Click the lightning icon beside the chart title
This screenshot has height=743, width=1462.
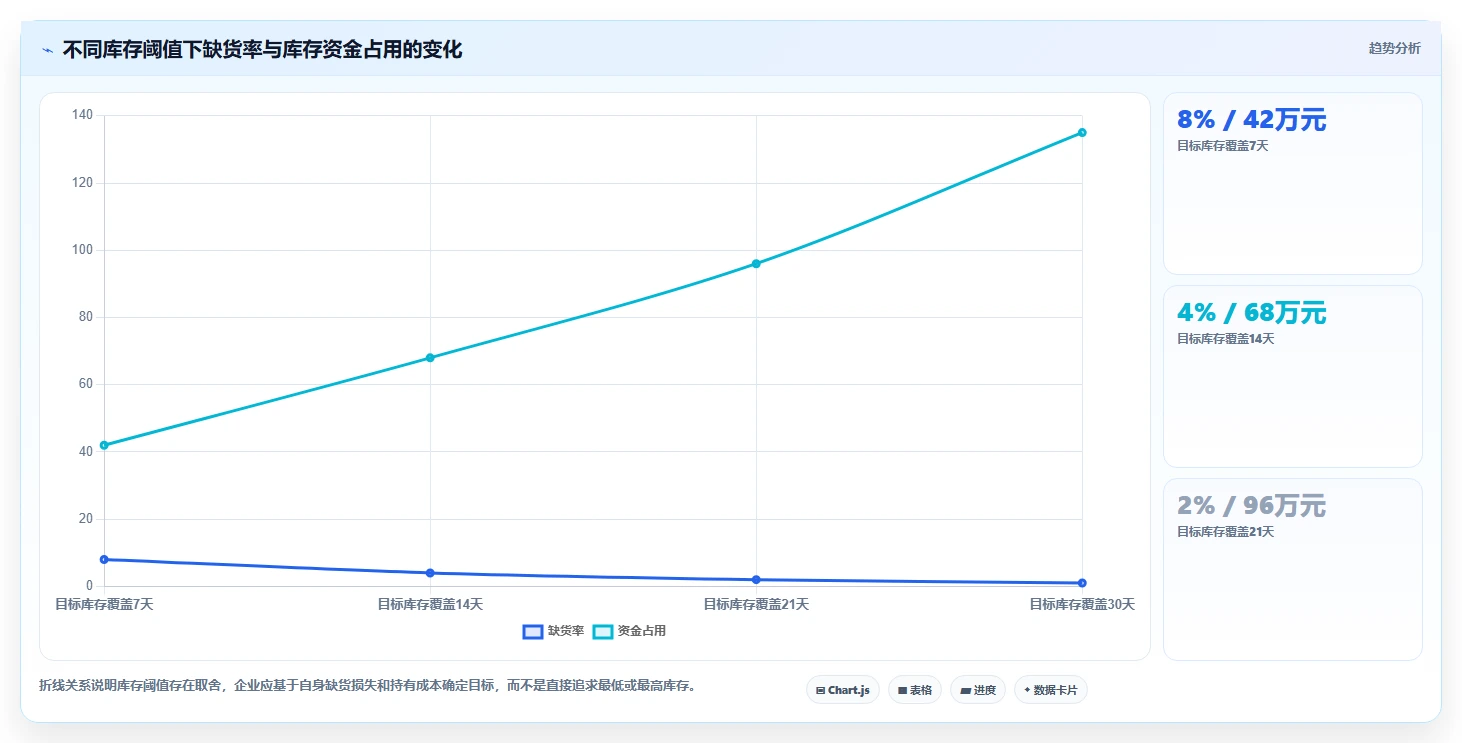click(47, 50)
